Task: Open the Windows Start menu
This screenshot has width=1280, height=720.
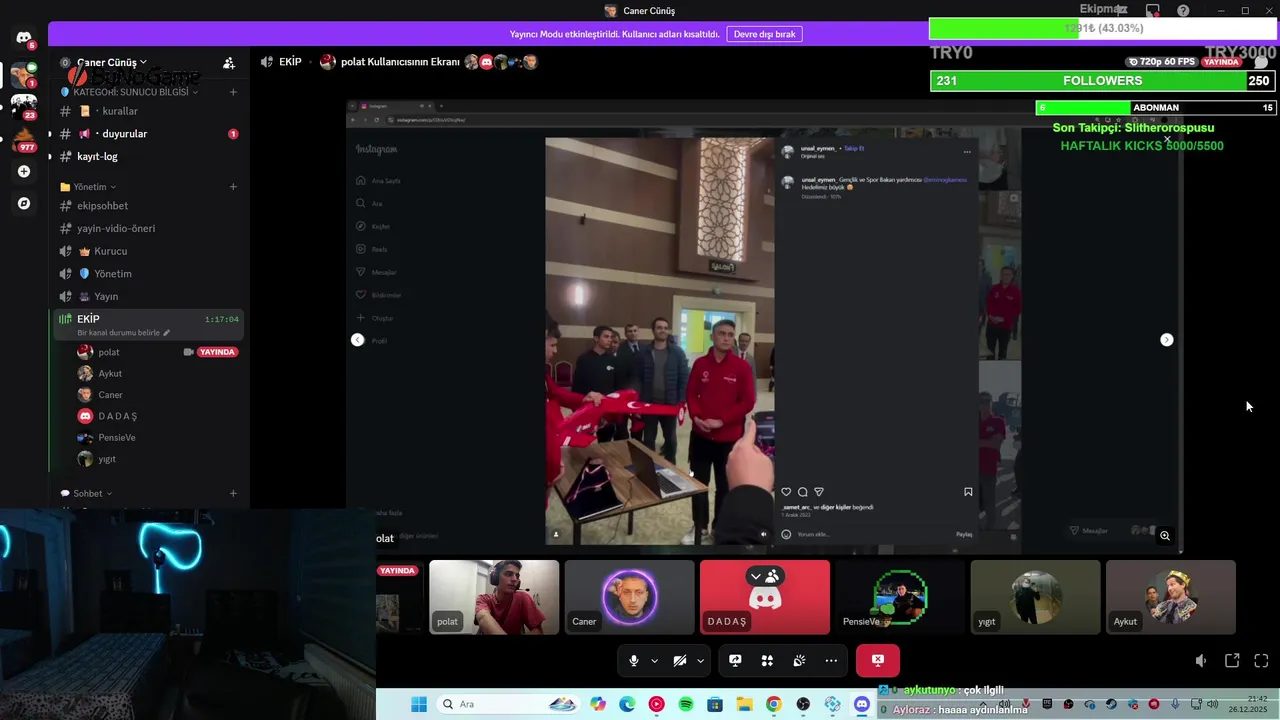Action: click(x=418, y=704)
